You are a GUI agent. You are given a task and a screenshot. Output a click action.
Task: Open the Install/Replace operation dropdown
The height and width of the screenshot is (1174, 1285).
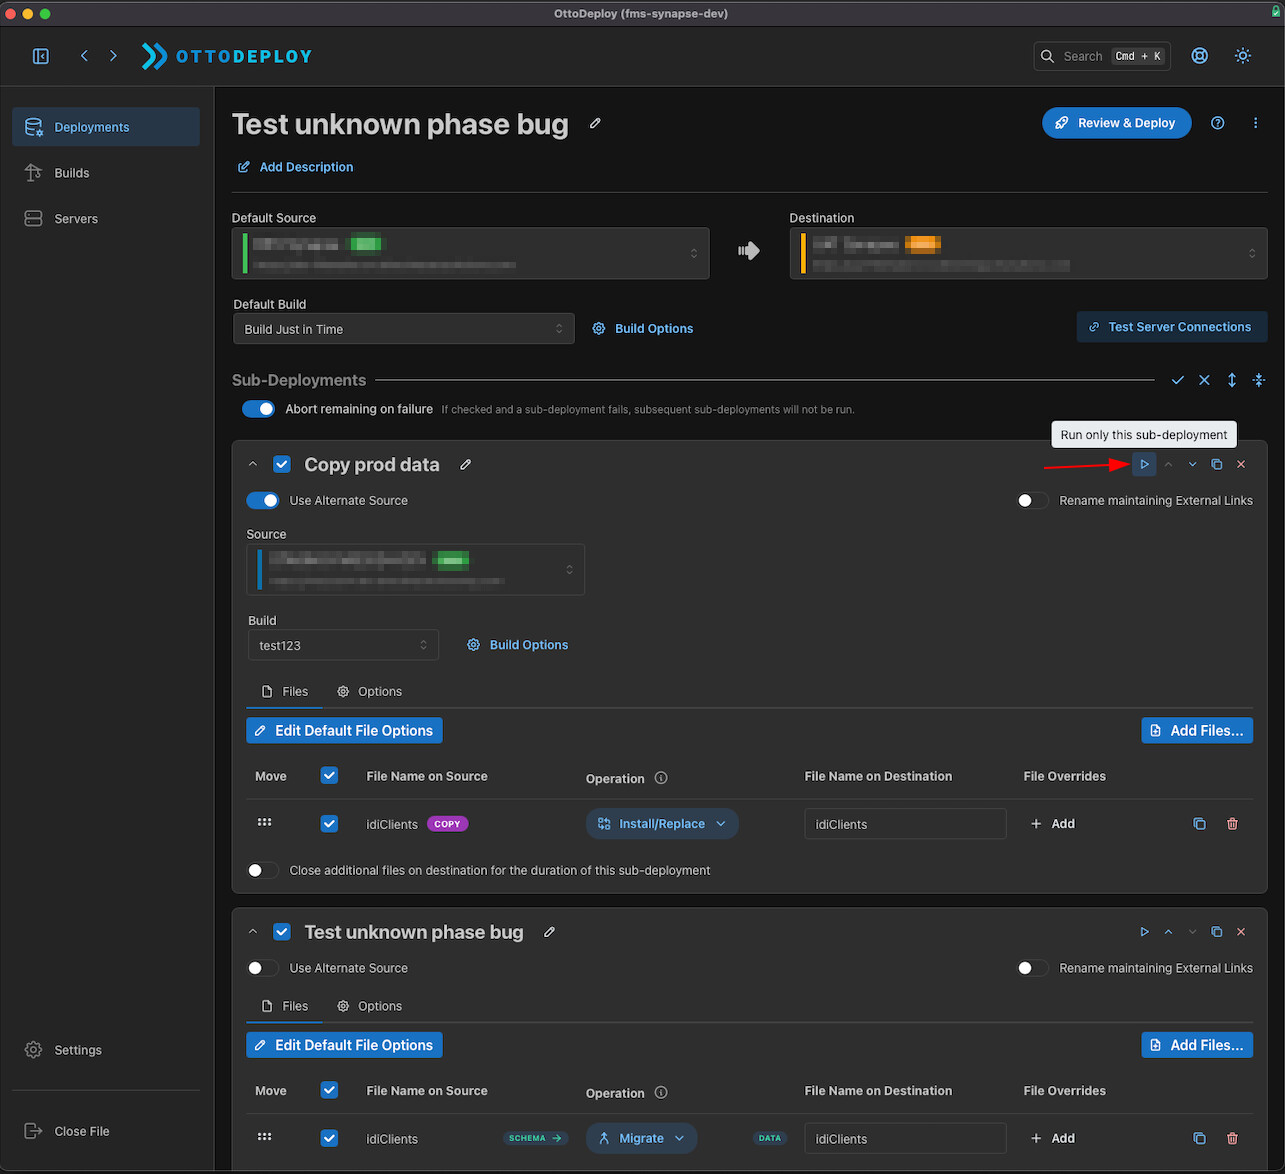tap(662, 824)
